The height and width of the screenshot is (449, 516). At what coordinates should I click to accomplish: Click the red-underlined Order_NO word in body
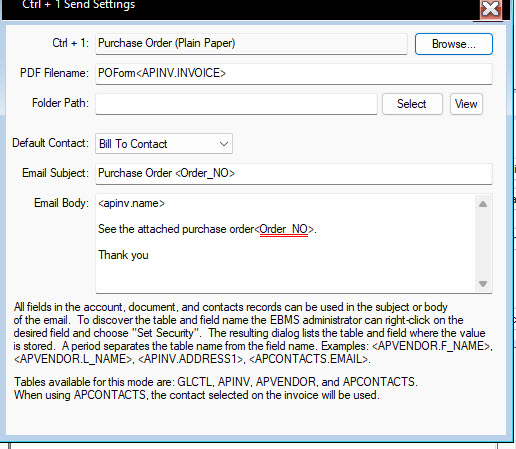(x=284, y=229)
